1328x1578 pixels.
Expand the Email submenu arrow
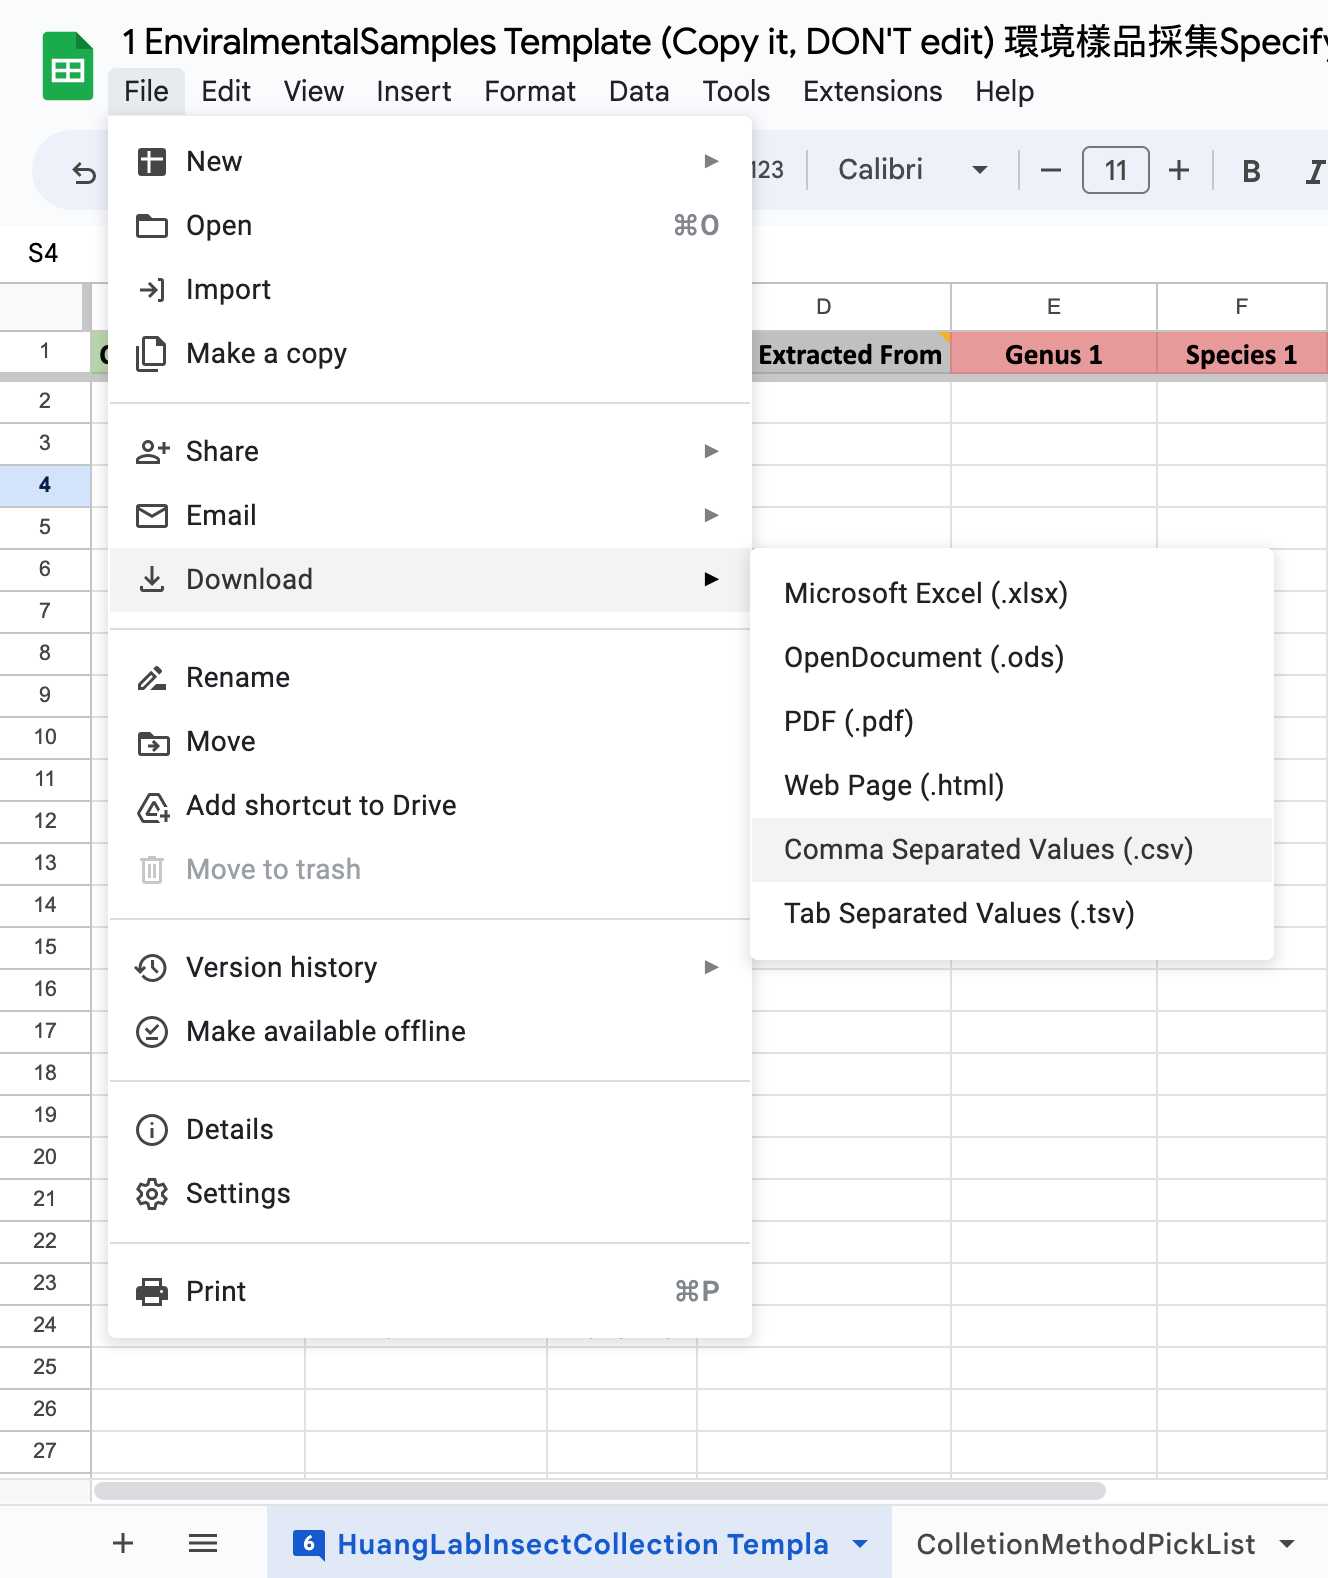(711, 515)
